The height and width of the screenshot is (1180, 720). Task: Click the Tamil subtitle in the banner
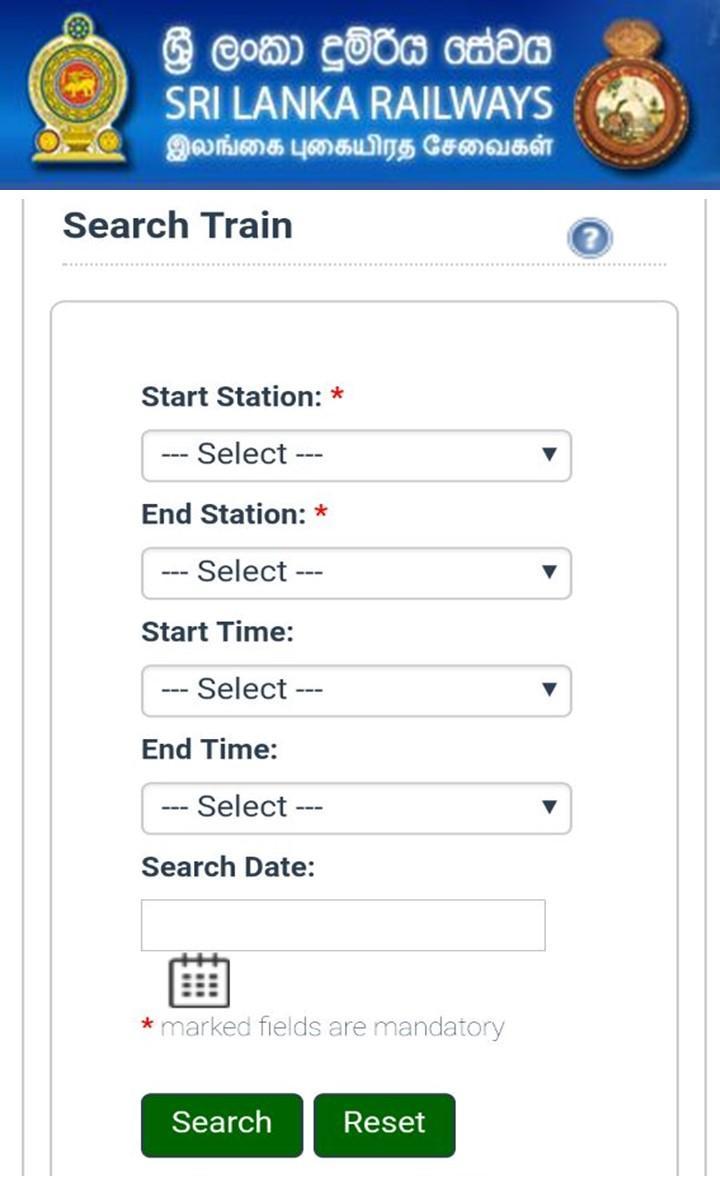[358, 148]
